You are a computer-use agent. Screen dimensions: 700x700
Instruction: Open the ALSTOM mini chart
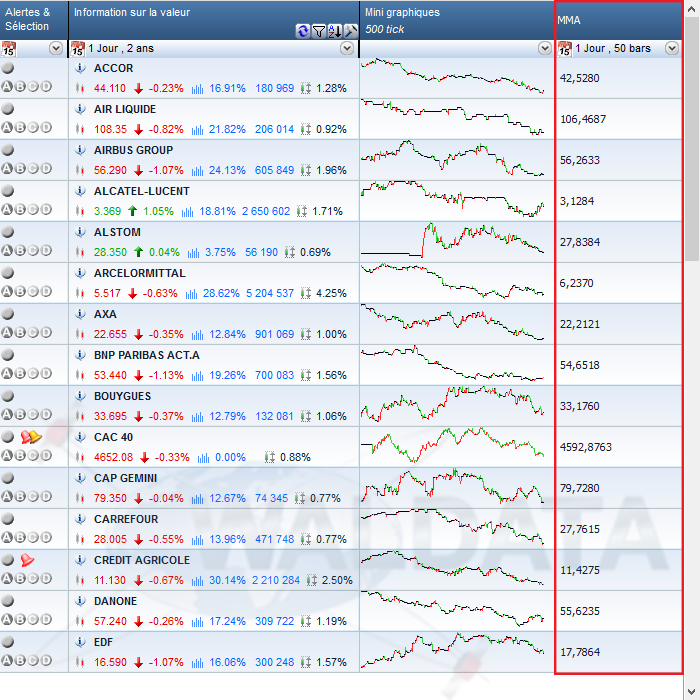[453, 242]
